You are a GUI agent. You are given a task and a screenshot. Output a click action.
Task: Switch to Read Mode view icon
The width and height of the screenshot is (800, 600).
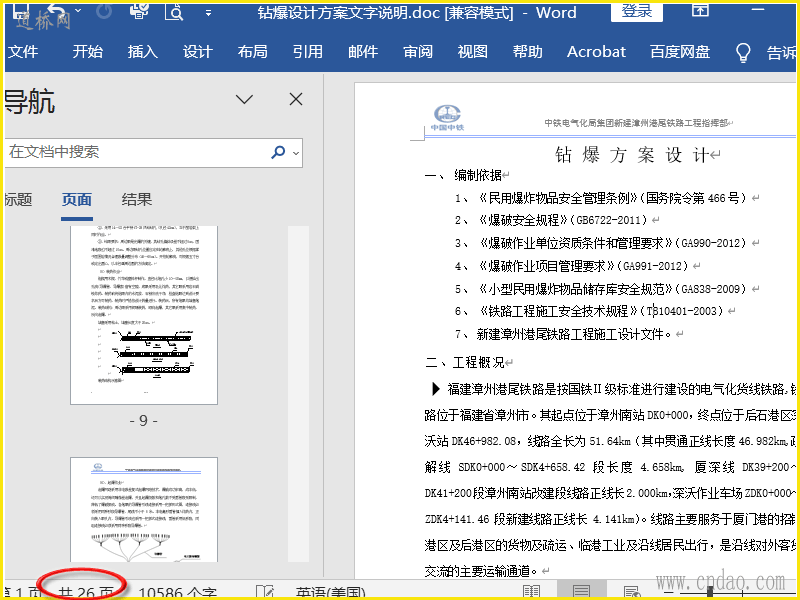[532, 592]
